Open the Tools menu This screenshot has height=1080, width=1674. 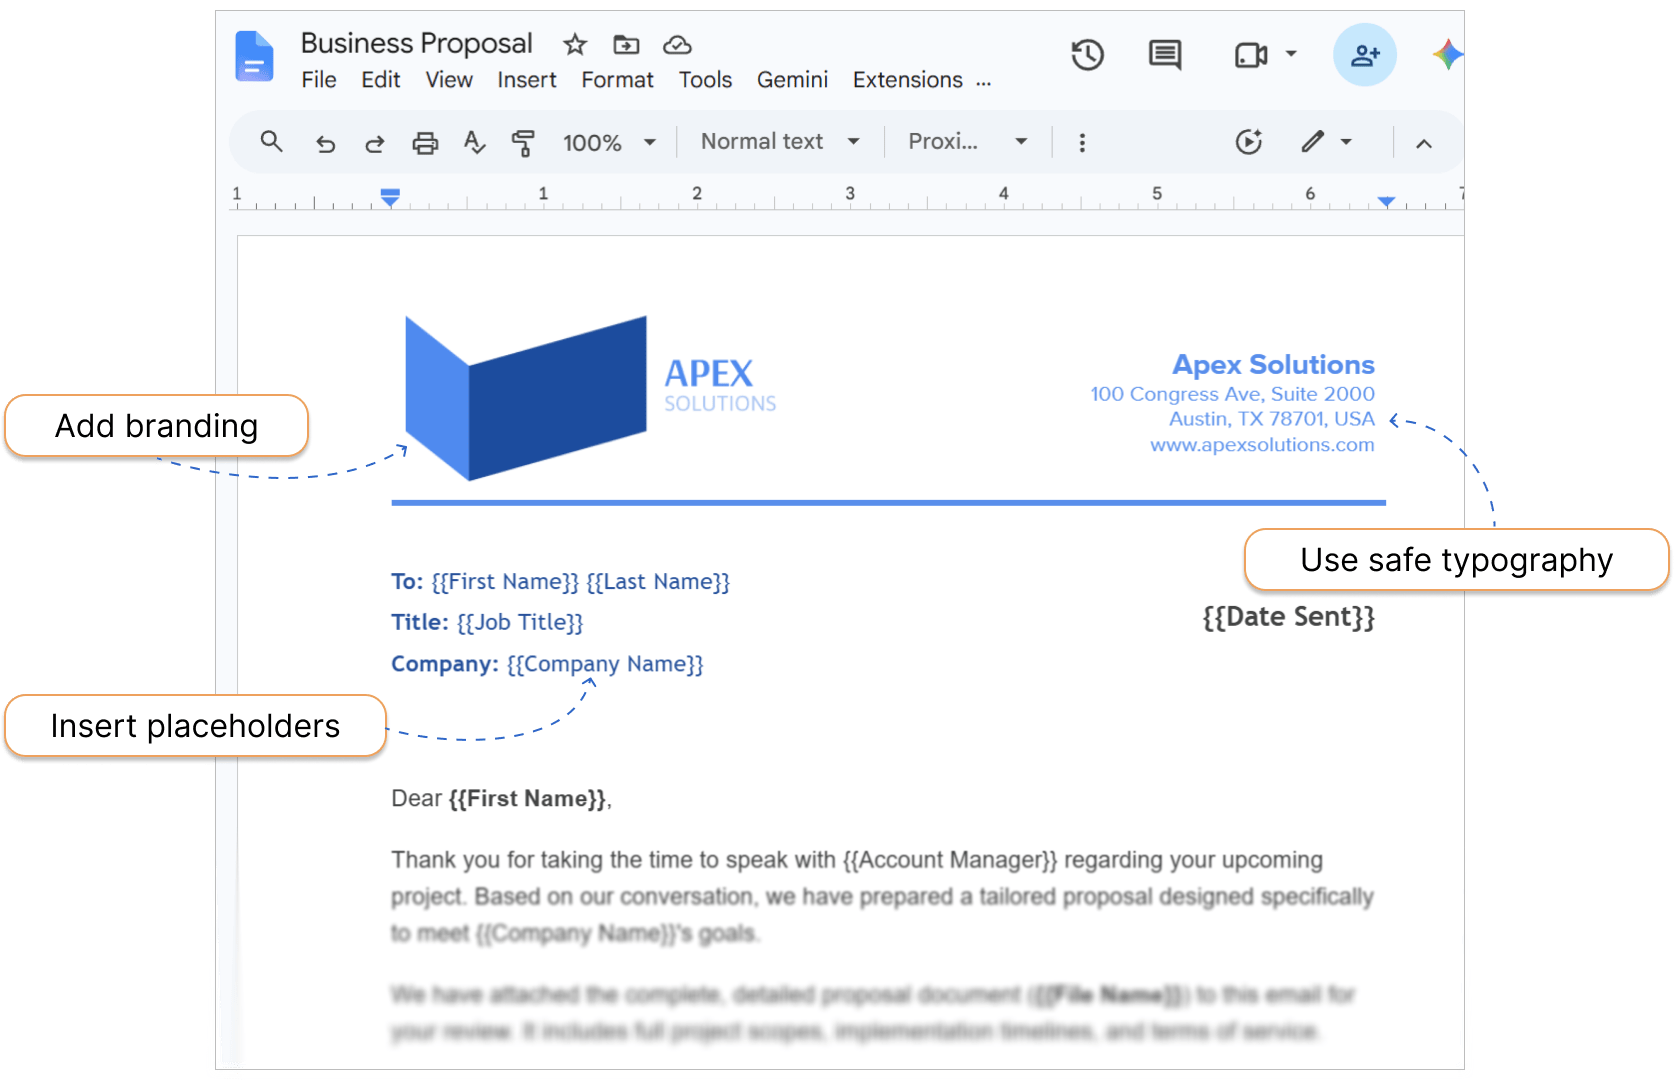coord(706,80)
